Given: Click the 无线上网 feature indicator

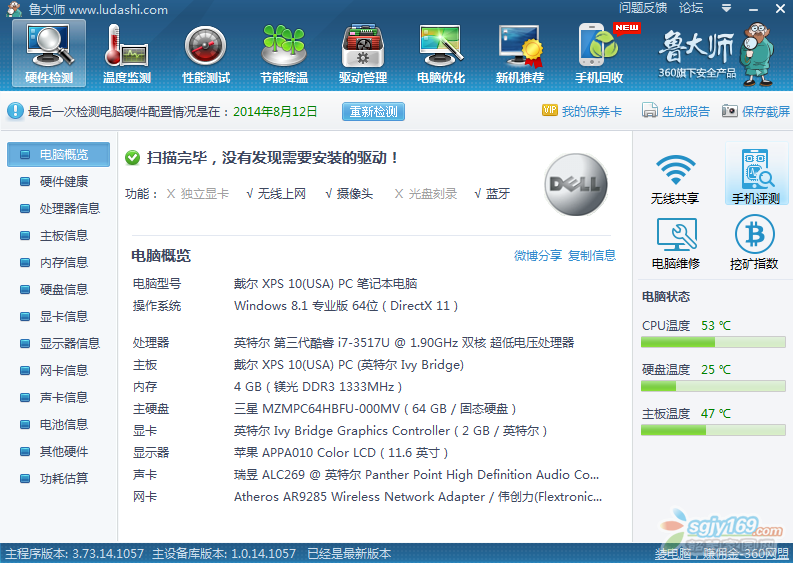Looking at the screenshot, I should pyautogui.click(x=276, y=194).
